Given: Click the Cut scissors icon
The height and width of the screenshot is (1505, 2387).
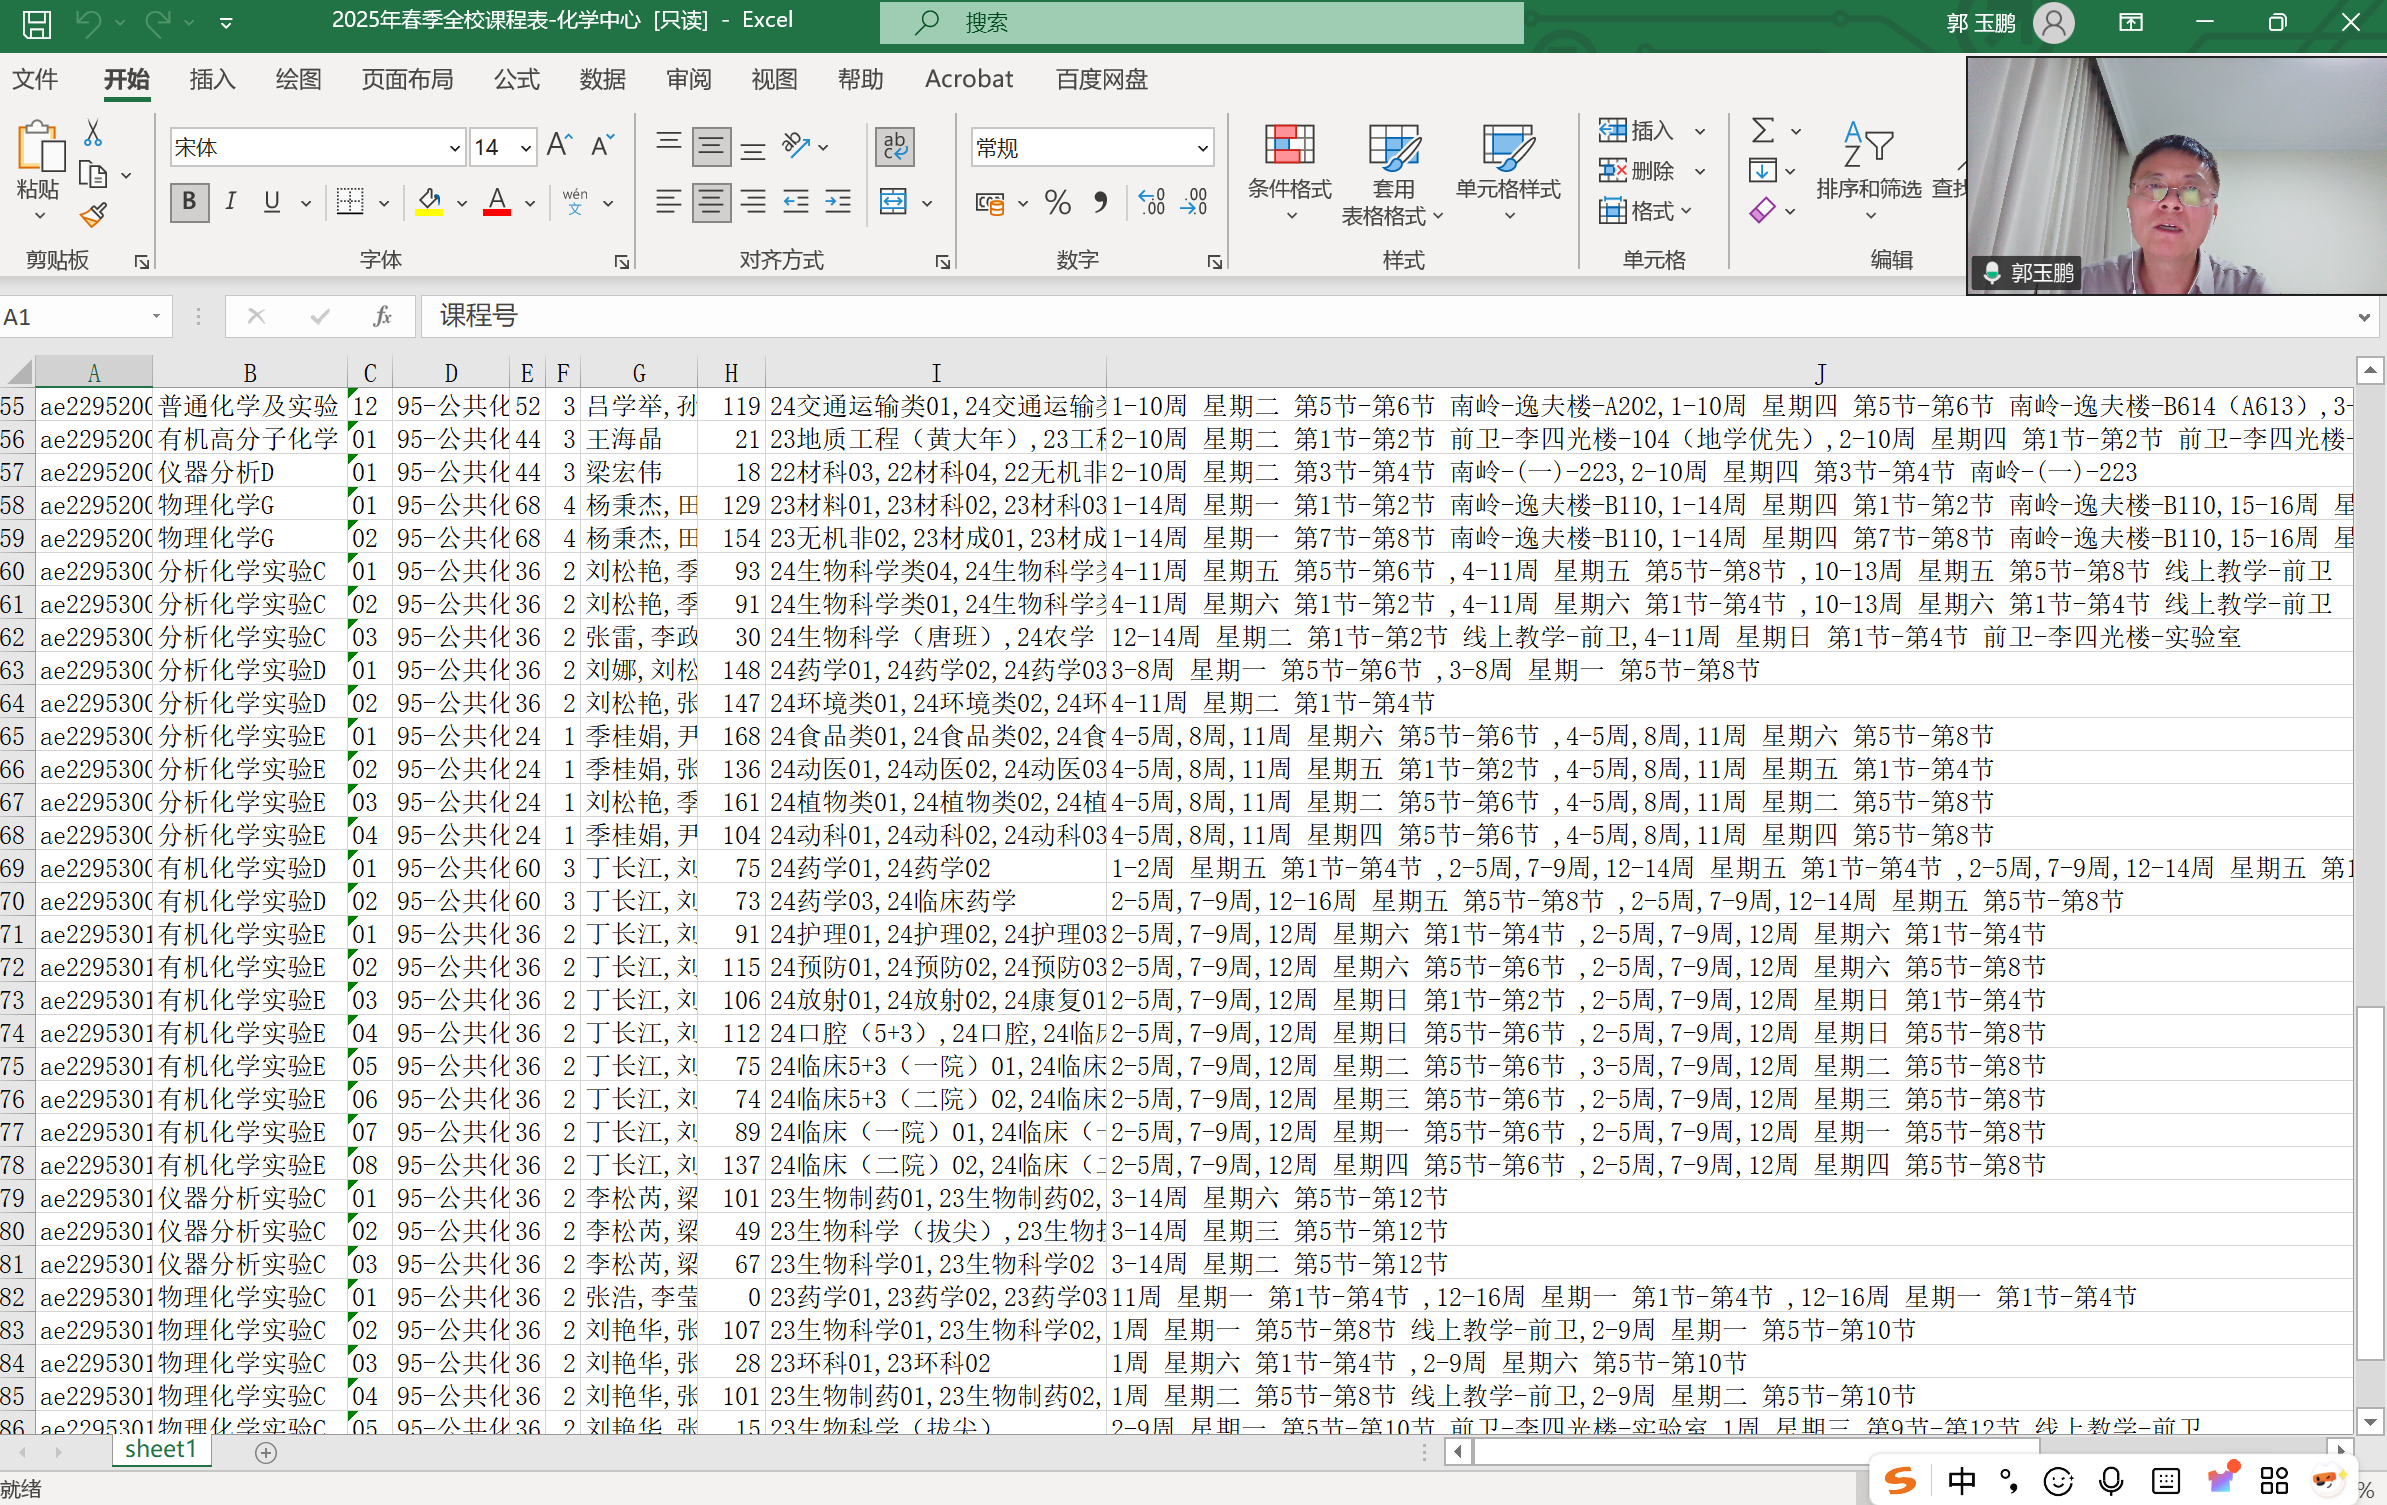Looking at the screenshot, I should (x=93, y=133).
